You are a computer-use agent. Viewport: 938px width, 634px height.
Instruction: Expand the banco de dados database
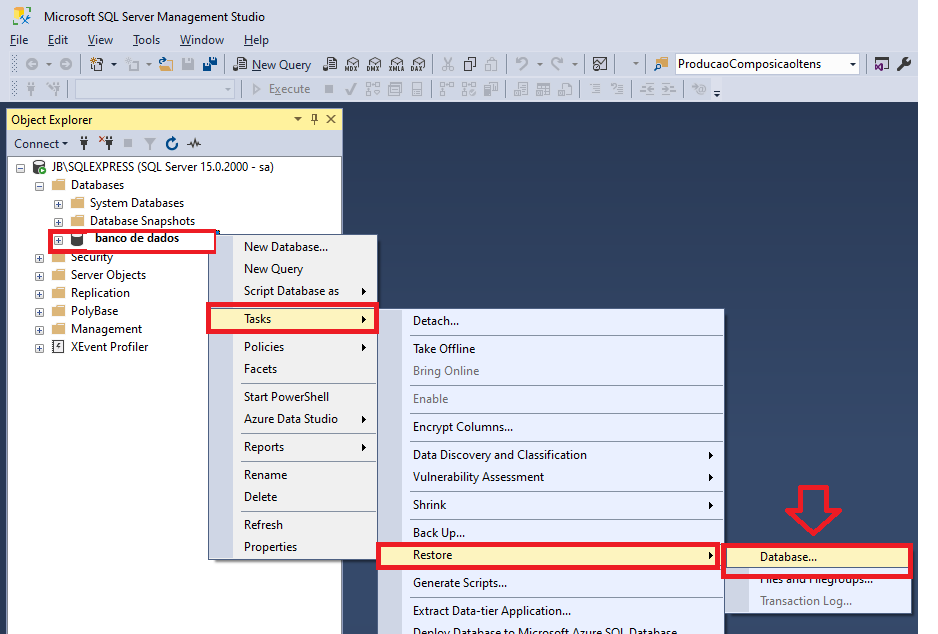coord(59,240)
